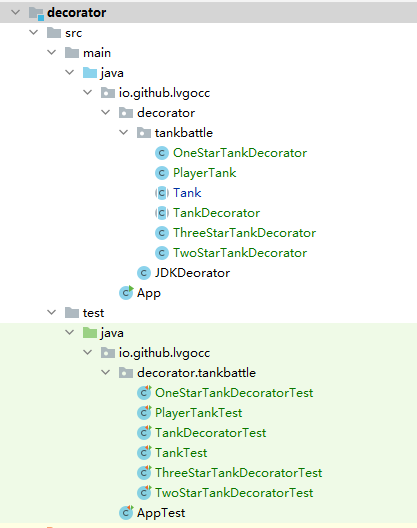Click the decorator module folder icon

[36, 13]
